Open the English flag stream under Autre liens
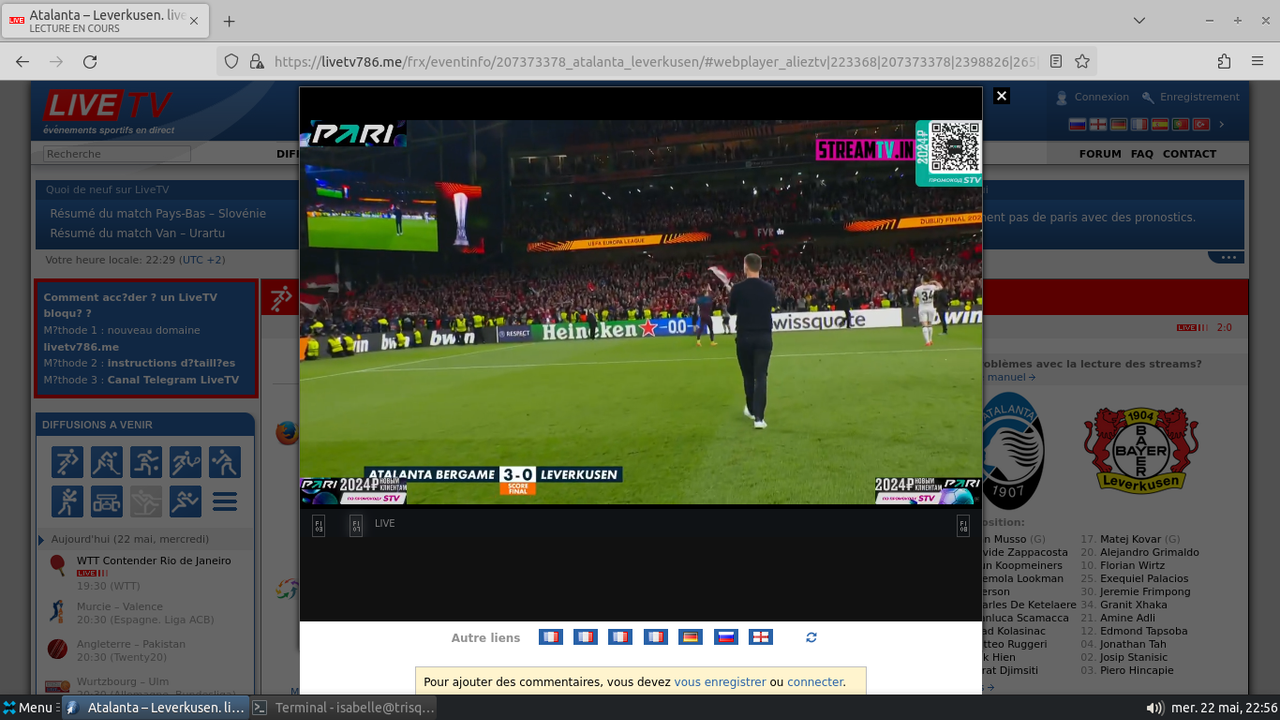1280x720 pixels. (x=761, y=637)
